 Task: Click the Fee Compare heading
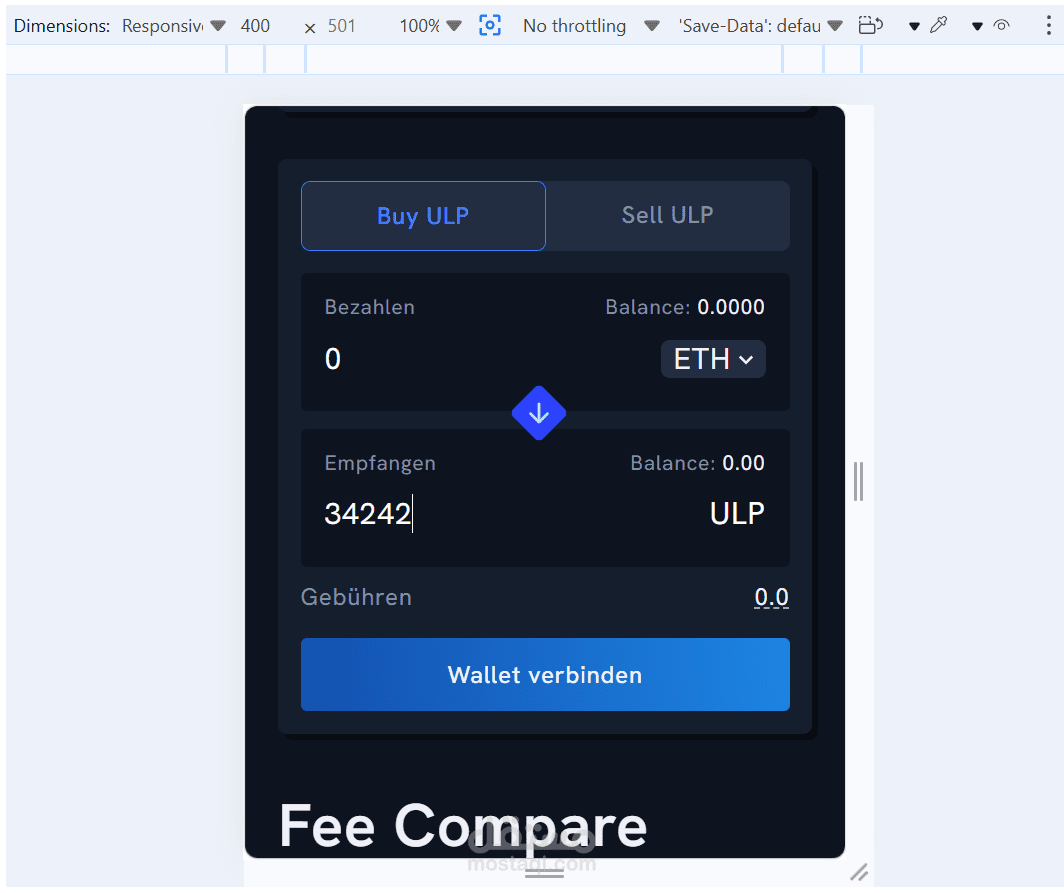(x=463, y=826)
